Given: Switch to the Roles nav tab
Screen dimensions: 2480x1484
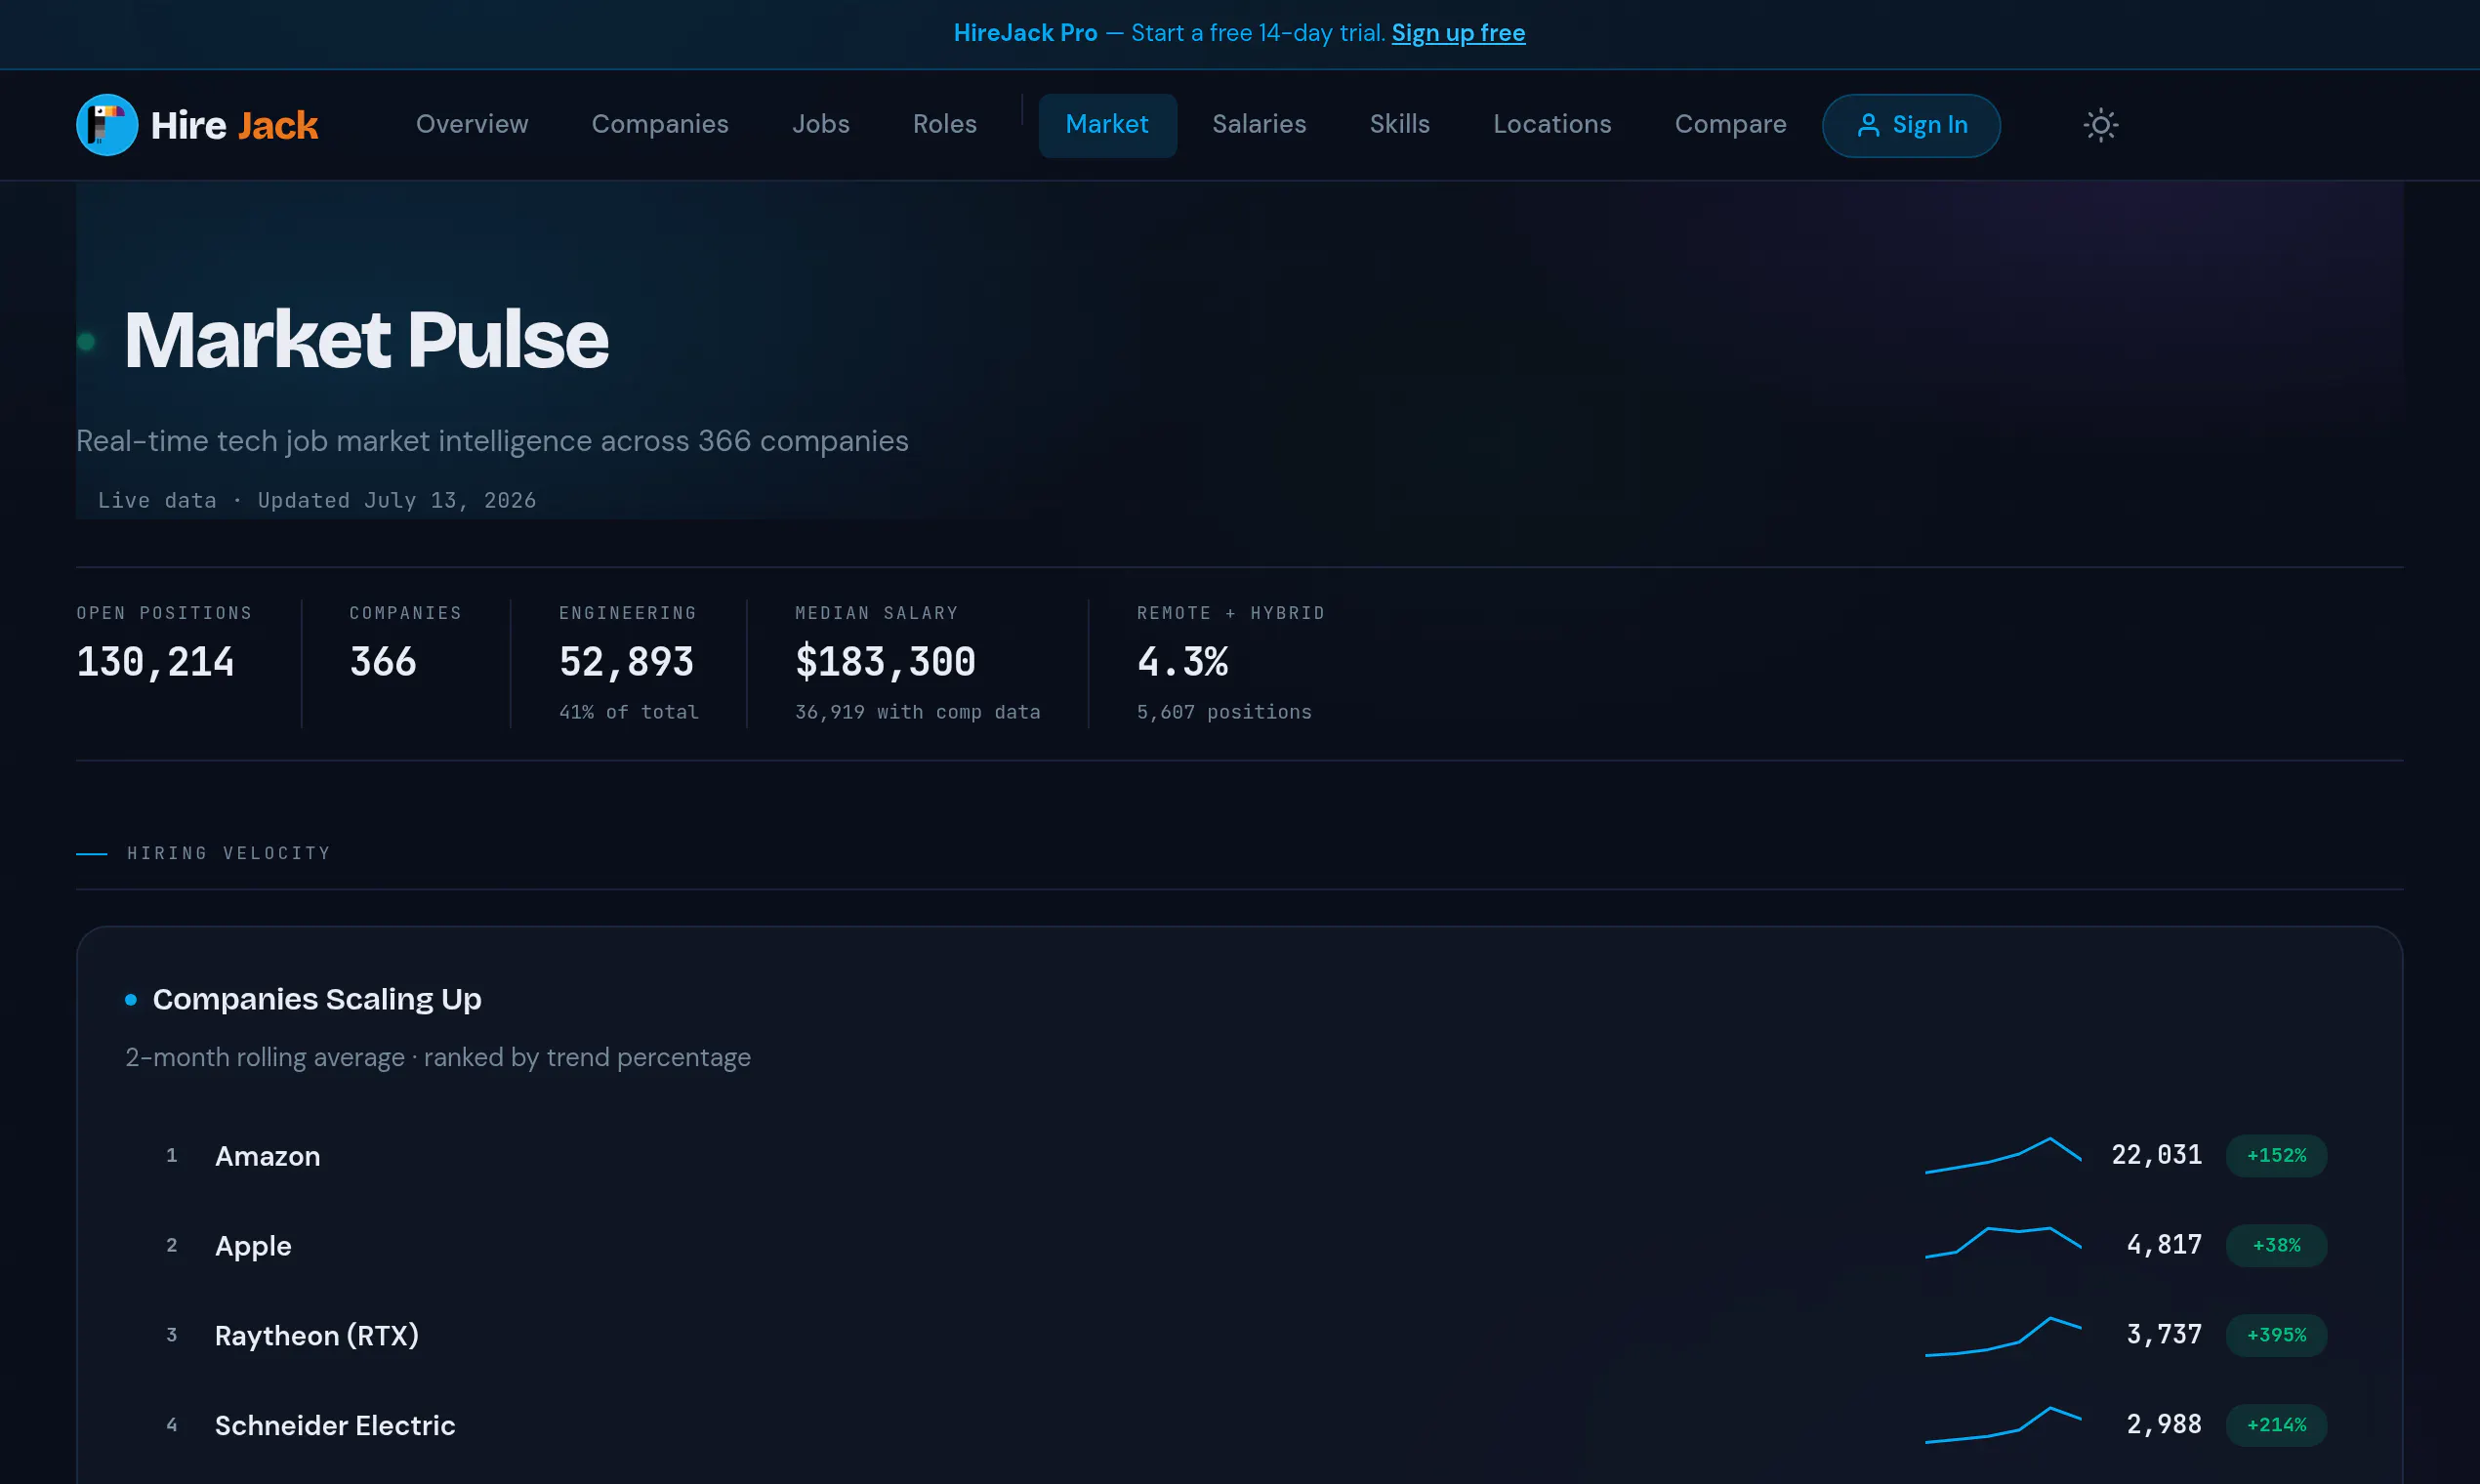Looking at the screenshot, I should [x=945, y=124].
